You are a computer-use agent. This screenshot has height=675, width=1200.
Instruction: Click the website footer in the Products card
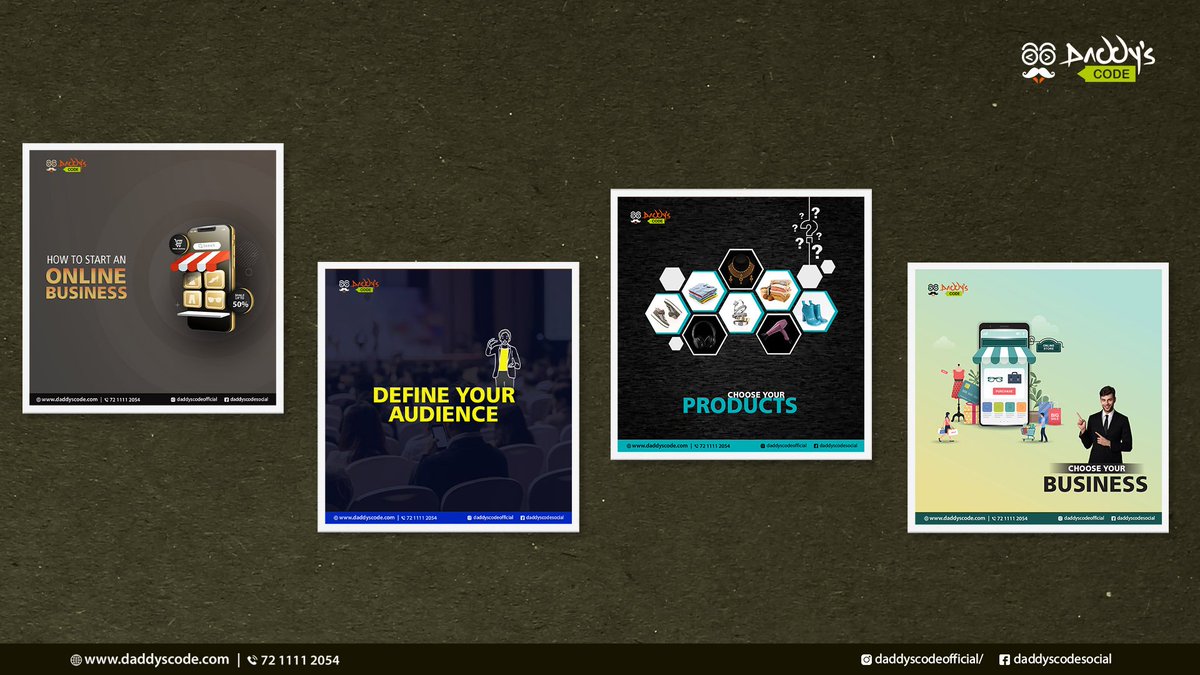click(741, 446)
